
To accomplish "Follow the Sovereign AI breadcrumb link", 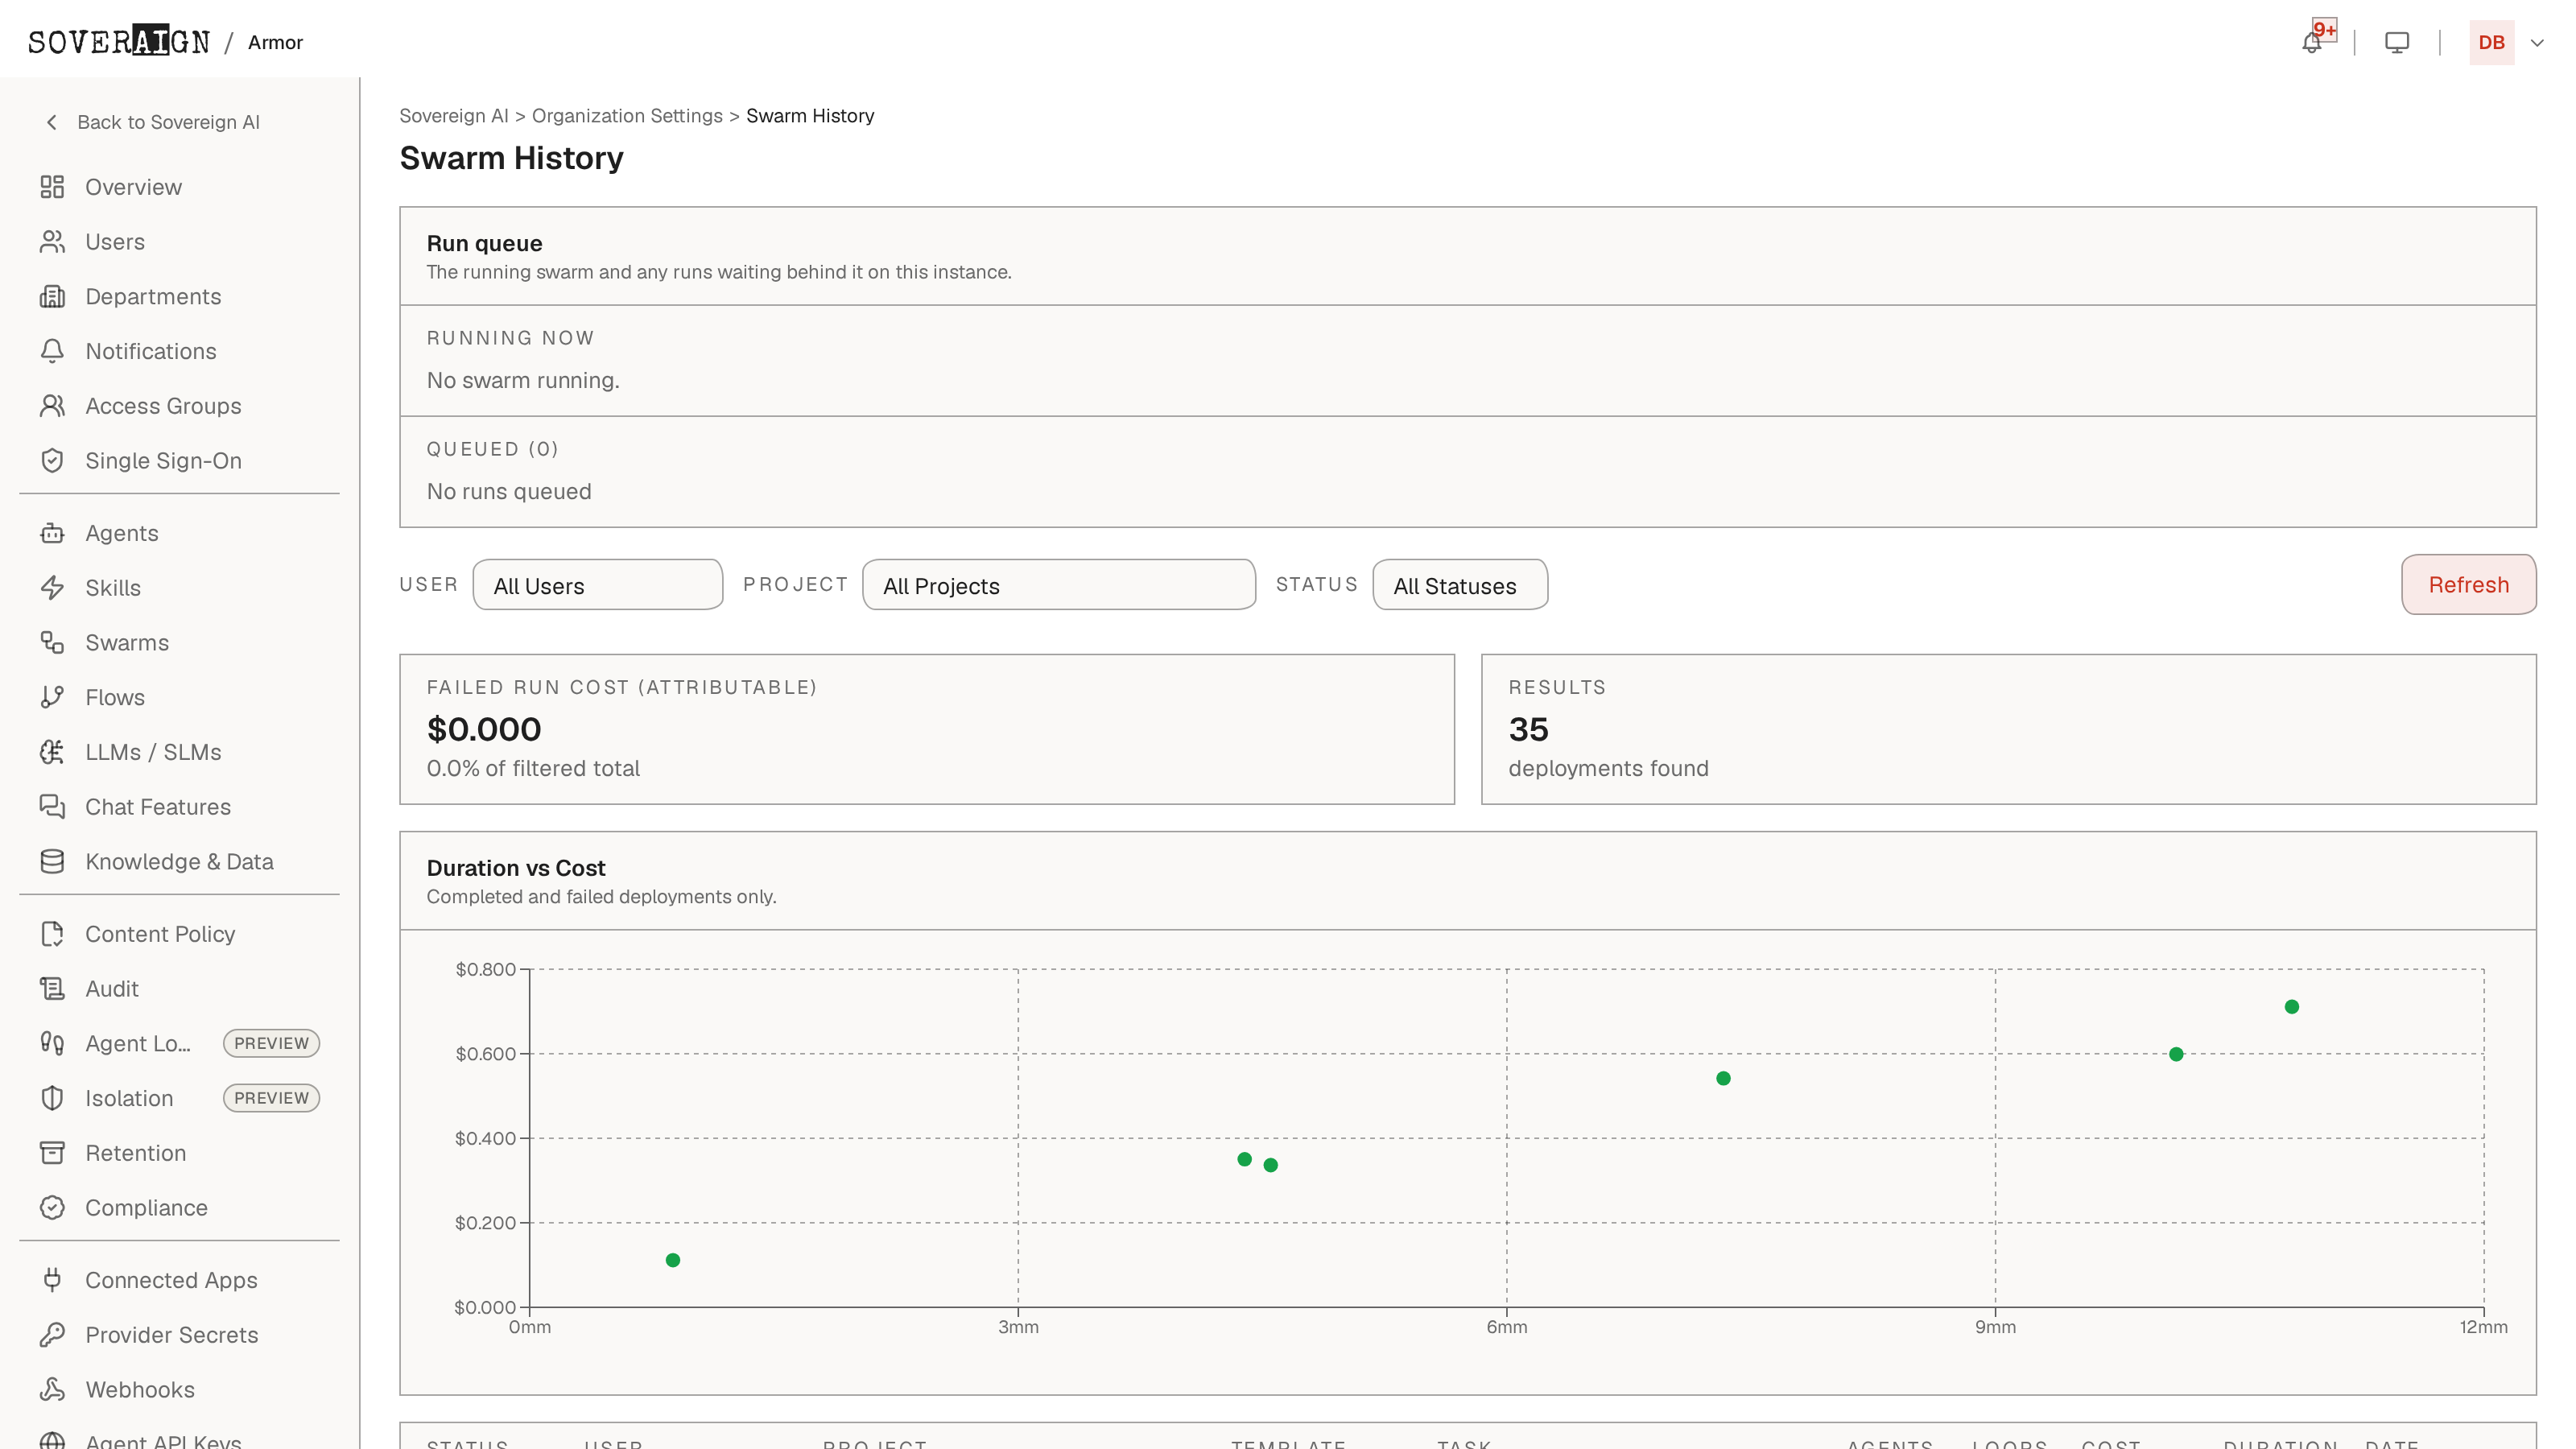I will [x=454, y=116].
